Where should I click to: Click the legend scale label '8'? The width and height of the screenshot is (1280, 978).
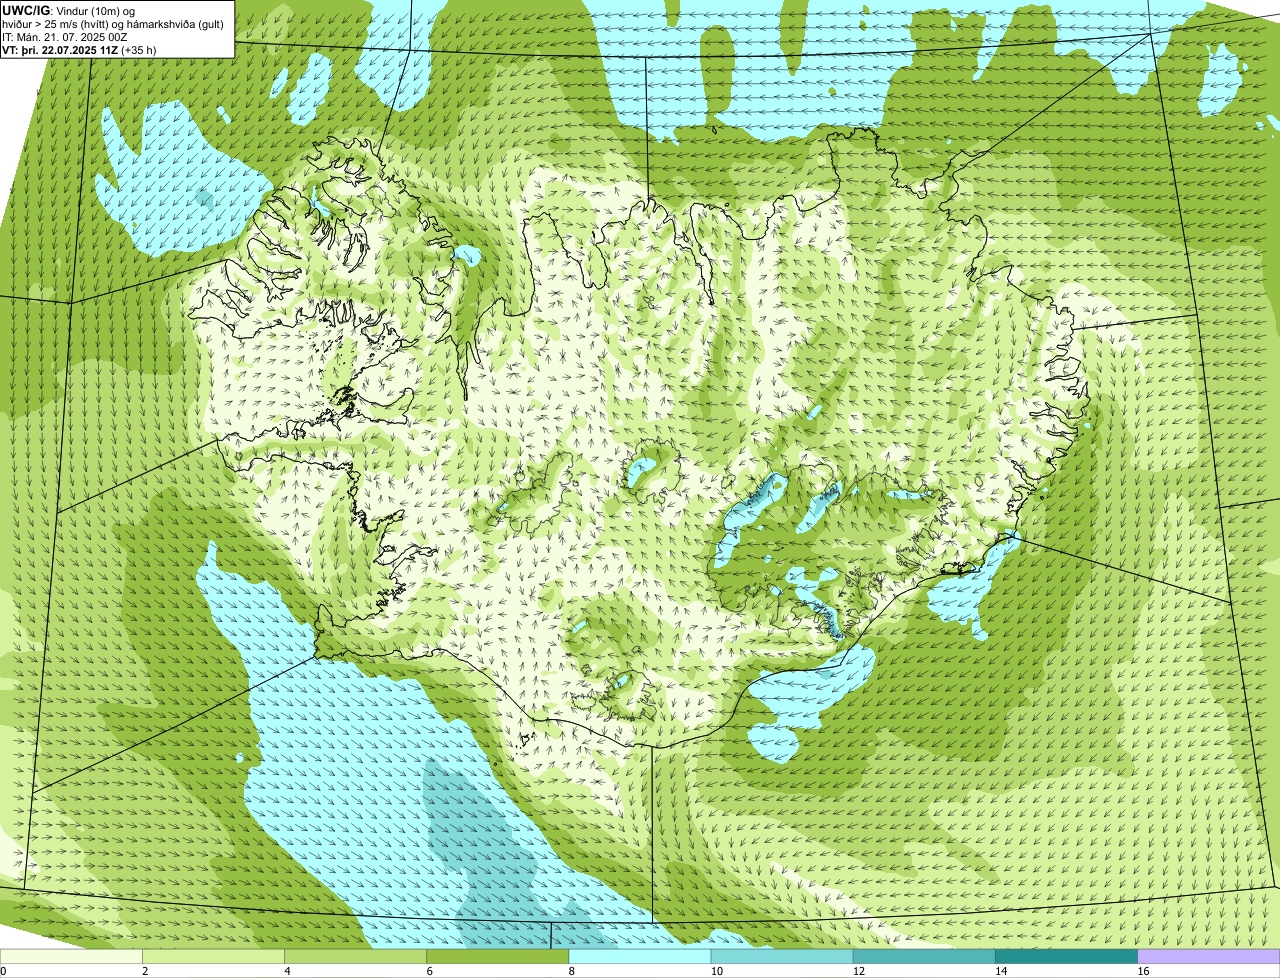tap(572, 971)
